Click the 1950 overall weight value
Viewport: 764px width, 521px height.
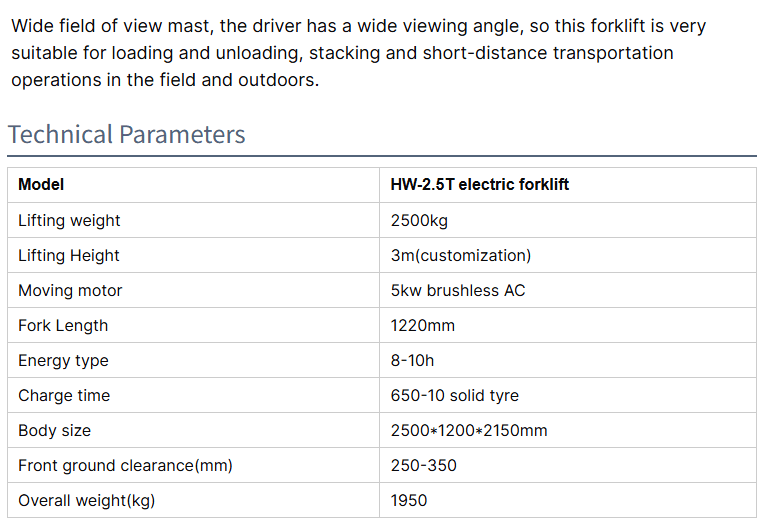[409, 500]
